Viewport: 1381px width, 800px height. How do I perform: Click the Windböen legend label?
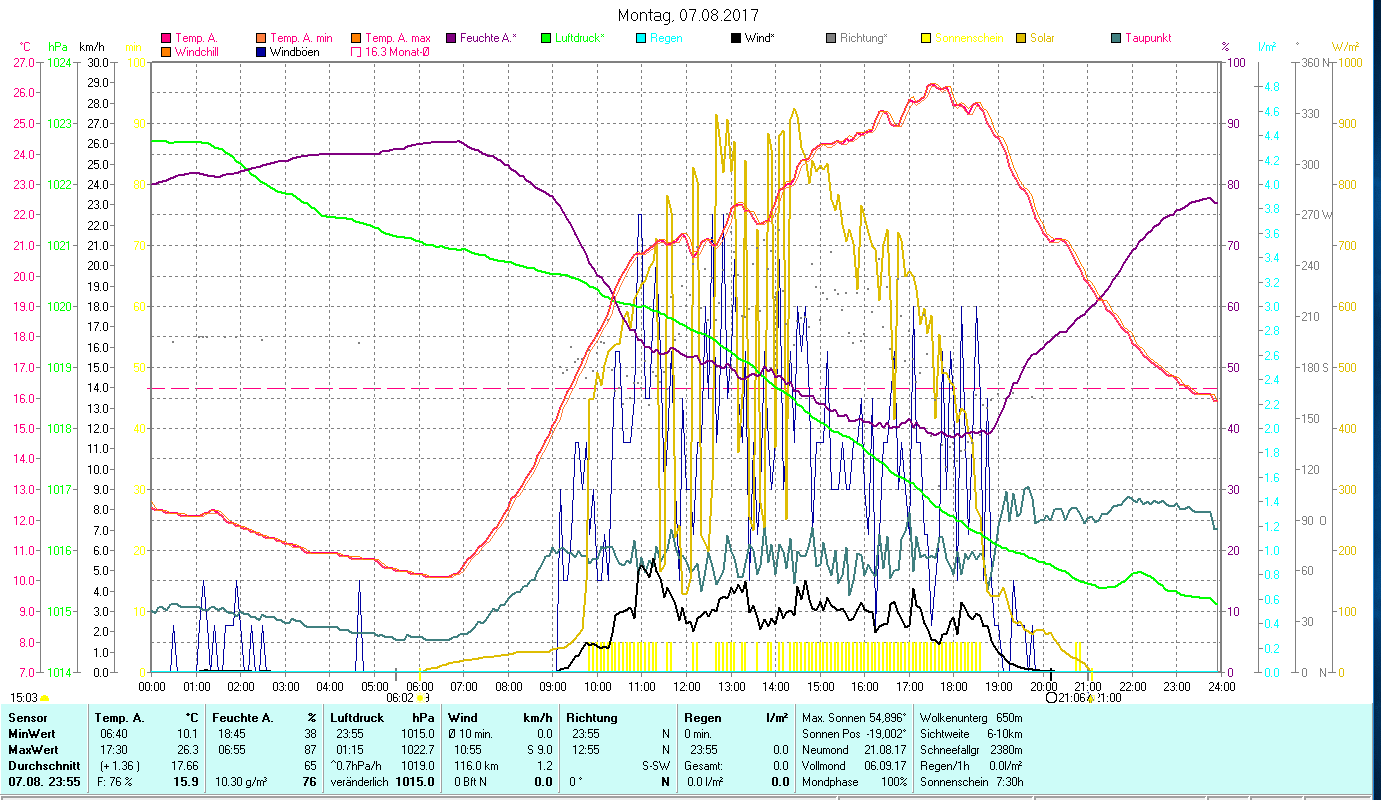295,52
